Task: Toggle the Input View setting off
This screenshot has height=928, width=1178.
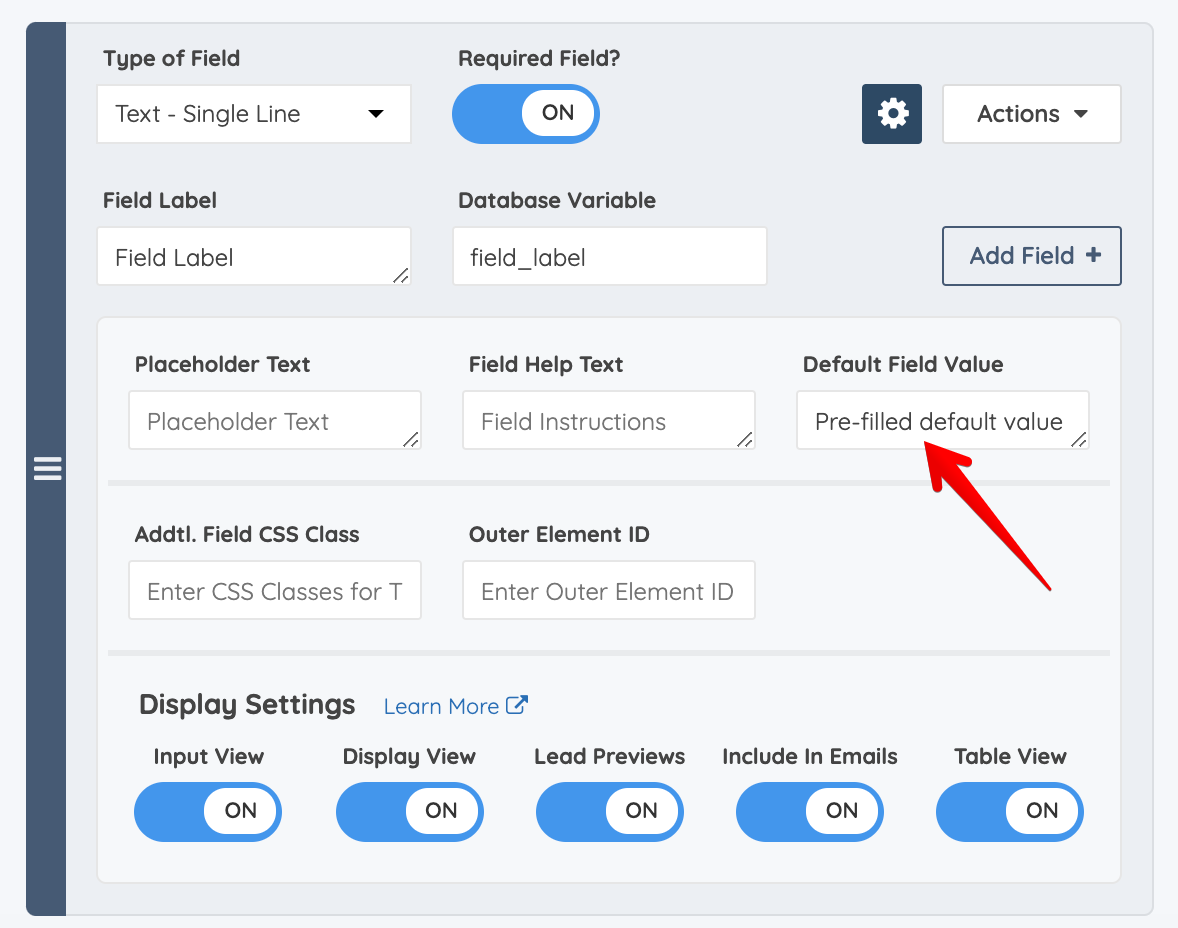Action: [x=207, y=811]
